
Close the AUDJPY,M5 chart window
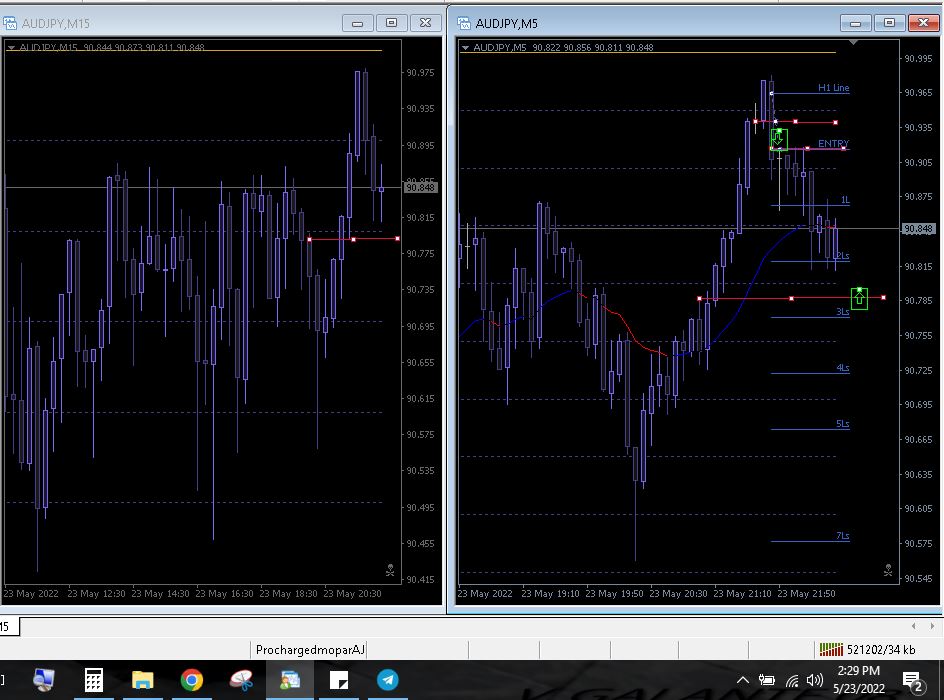tap(923, 23)
